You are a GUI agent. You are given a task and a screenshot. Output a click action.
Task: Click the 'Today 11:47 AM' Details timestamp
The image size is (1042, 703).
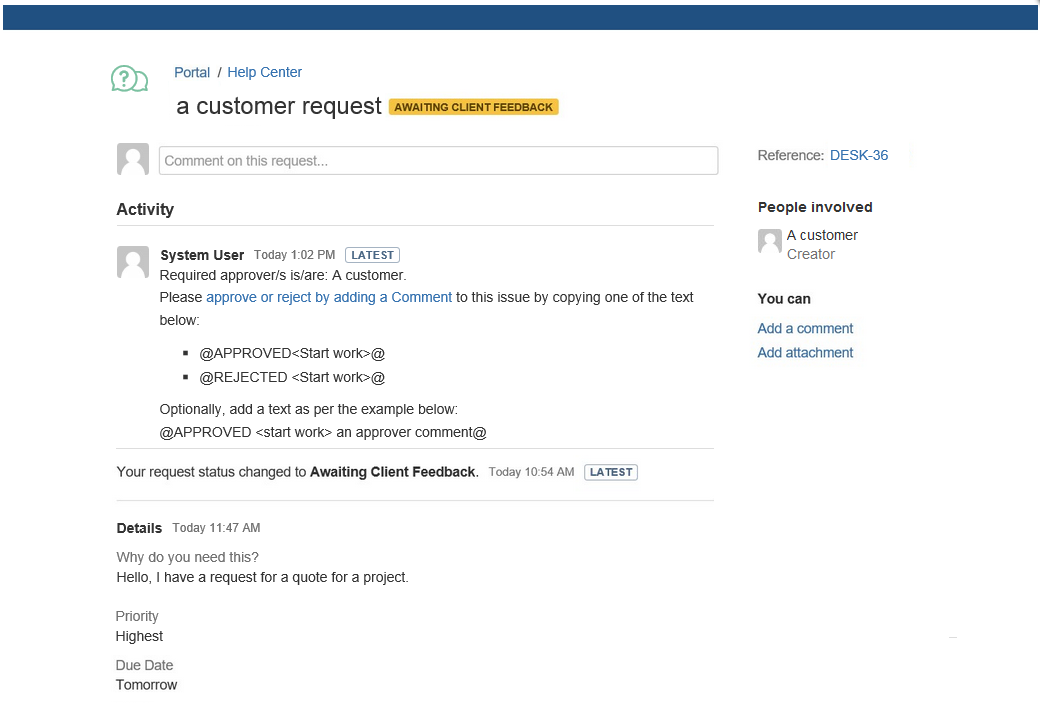pos(216,528)
